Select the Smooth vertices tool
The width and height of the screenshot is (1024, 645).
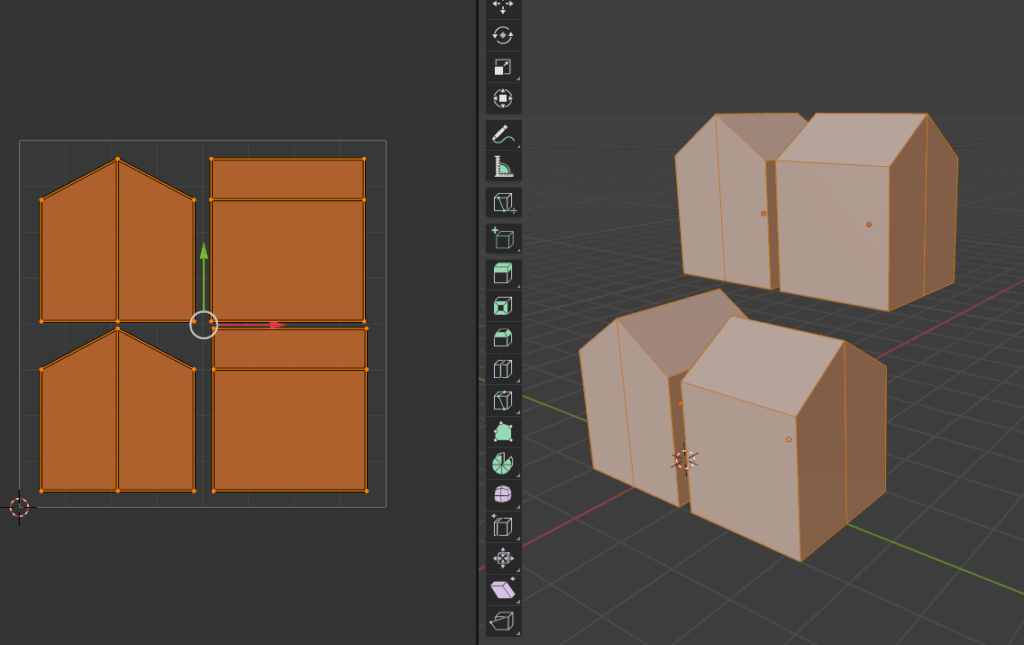503,495
